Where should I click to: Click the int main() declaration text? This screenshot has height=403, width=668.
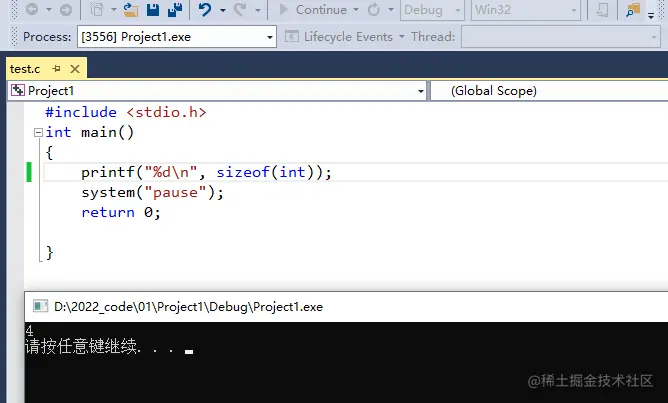[x=90, y=132]
